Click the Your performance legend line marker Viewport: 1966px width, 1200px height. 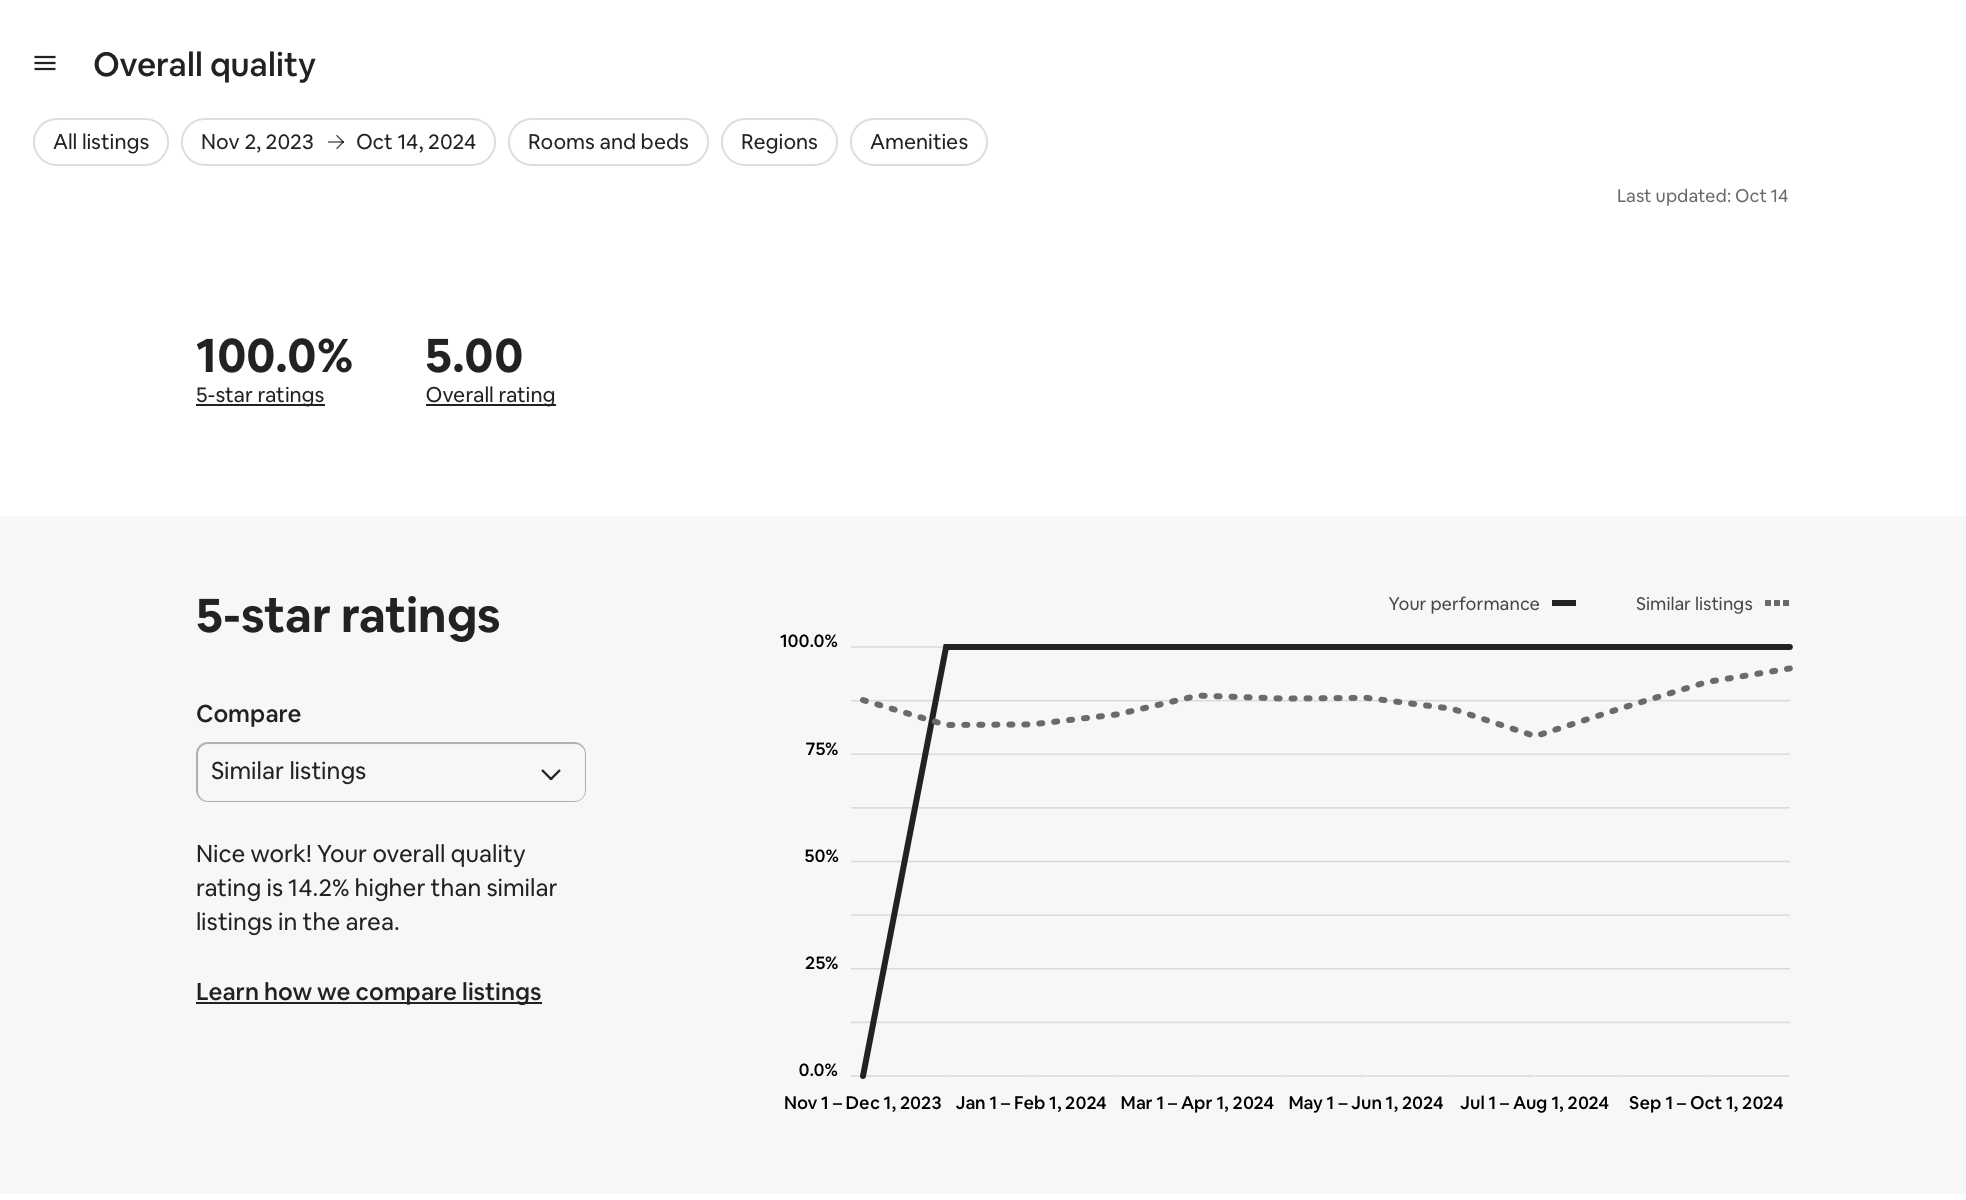click(1563, 603)
